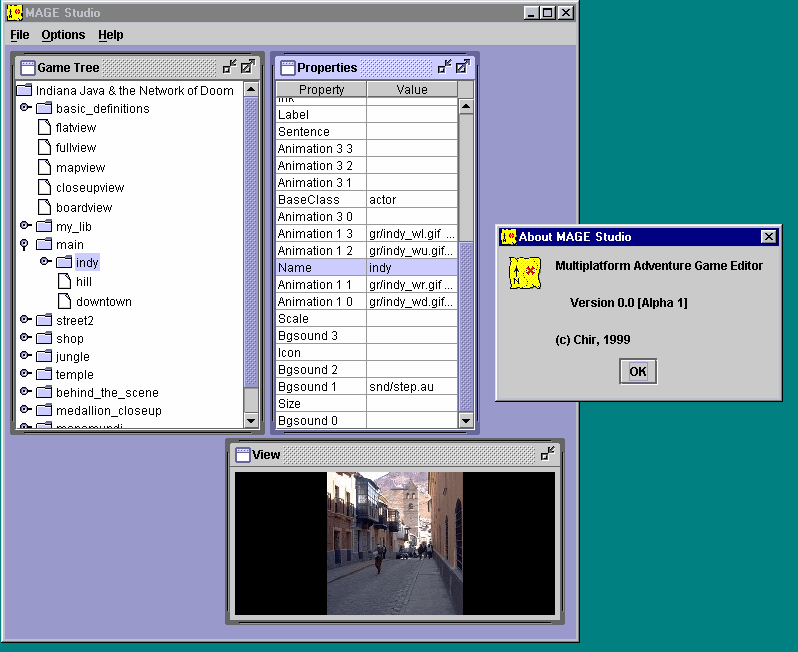The image size is (798, 652).
Task: Edit the BaseClass value 'actor'
Action: (x=412, y=200)
